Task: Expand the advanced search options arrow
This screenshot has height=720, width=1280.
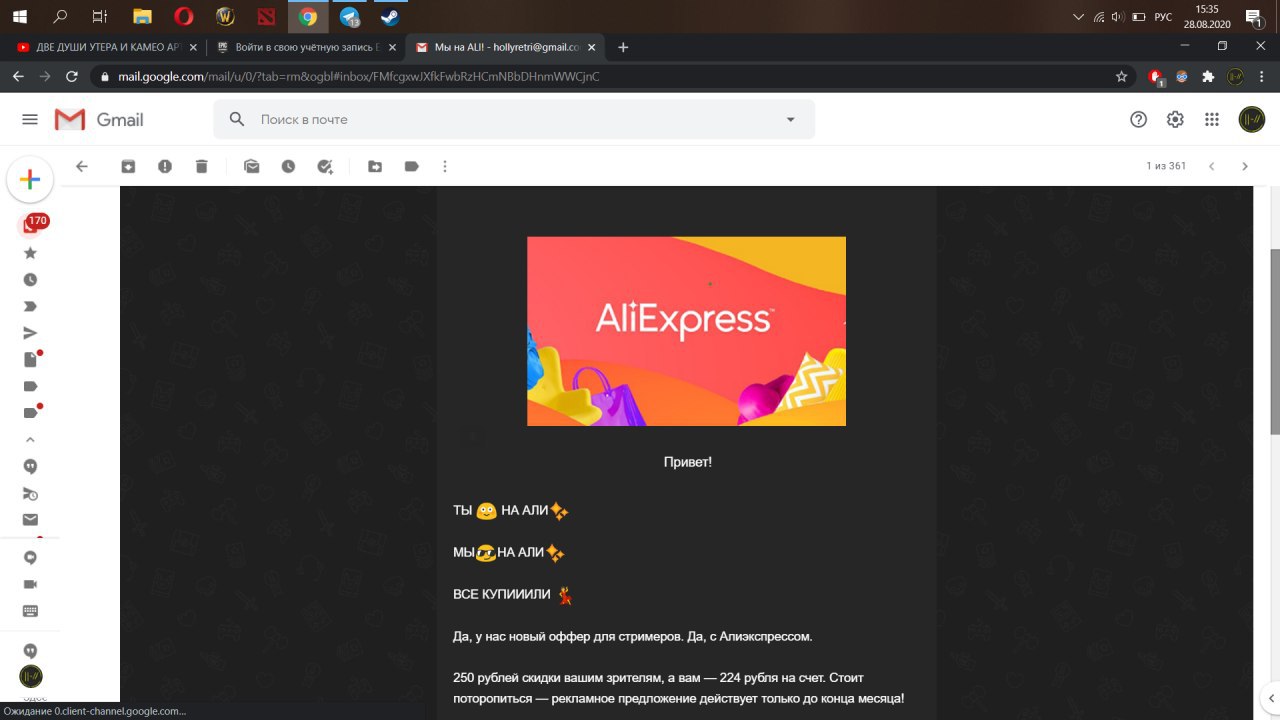Action: pyautogui.click(x=791, y=119)
